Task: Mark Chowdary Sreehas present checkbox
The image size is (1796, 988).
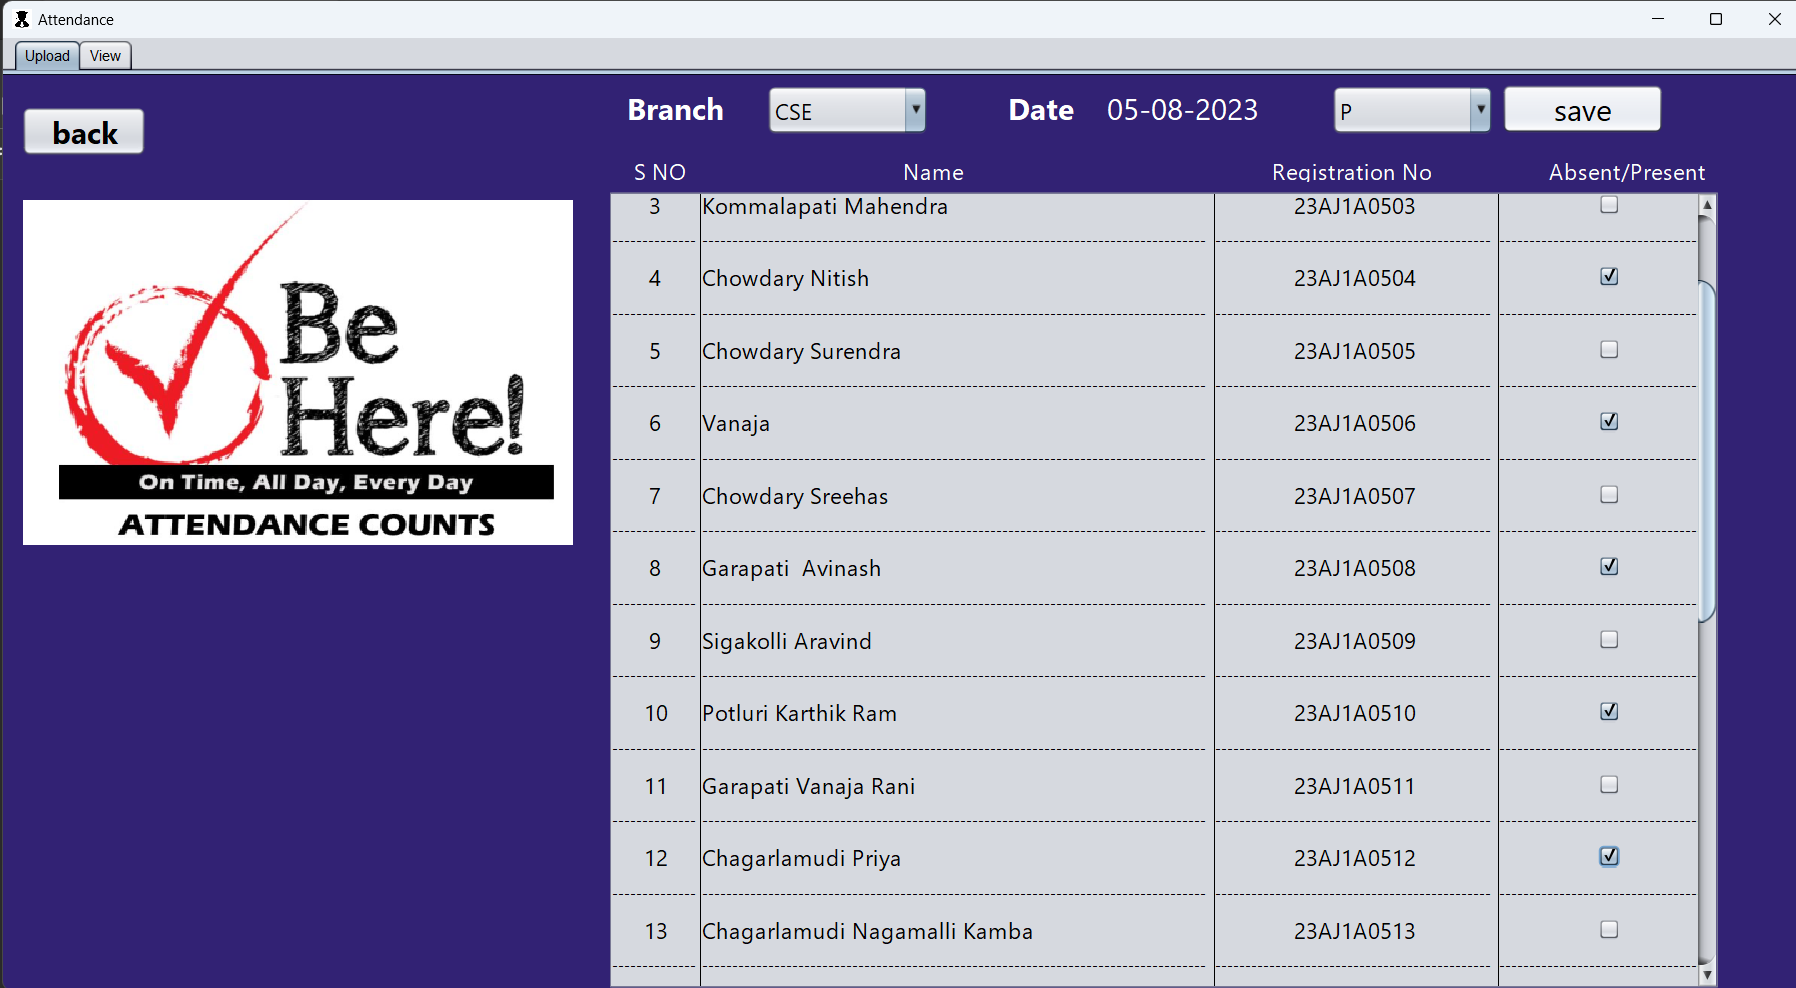Action: click(1609, 495)
